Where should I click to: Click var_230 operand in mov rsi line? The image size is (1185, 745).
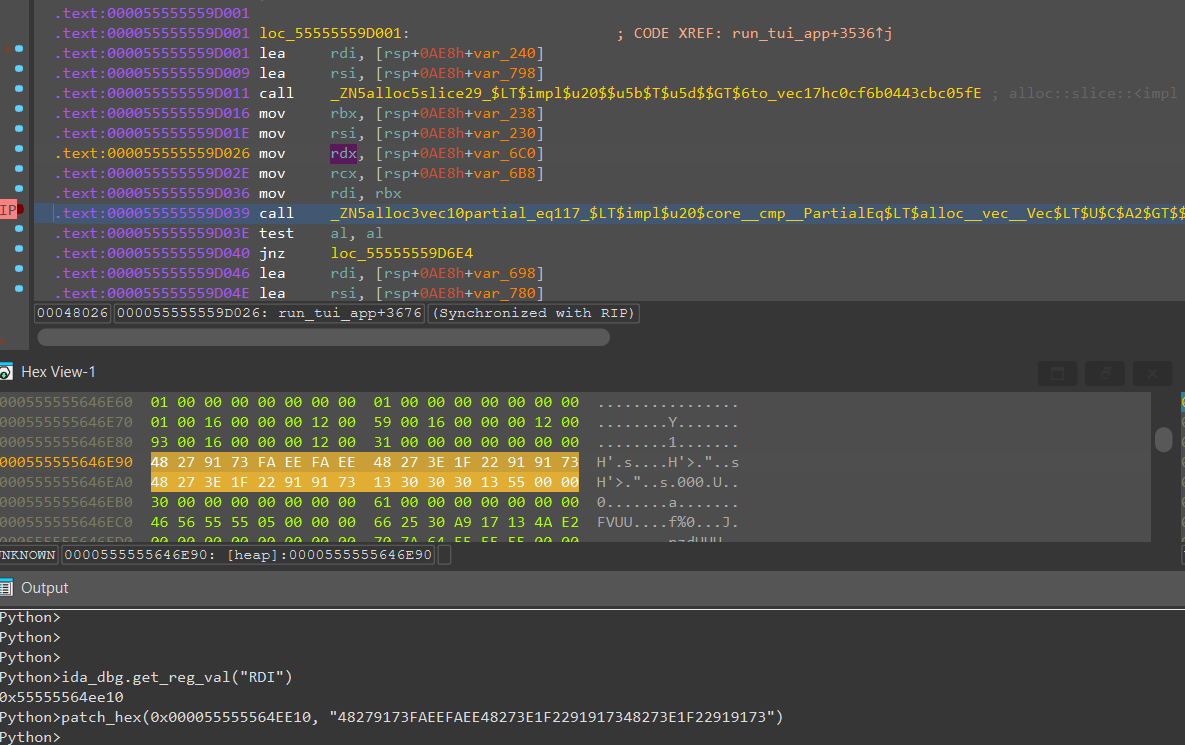point(505,133)
